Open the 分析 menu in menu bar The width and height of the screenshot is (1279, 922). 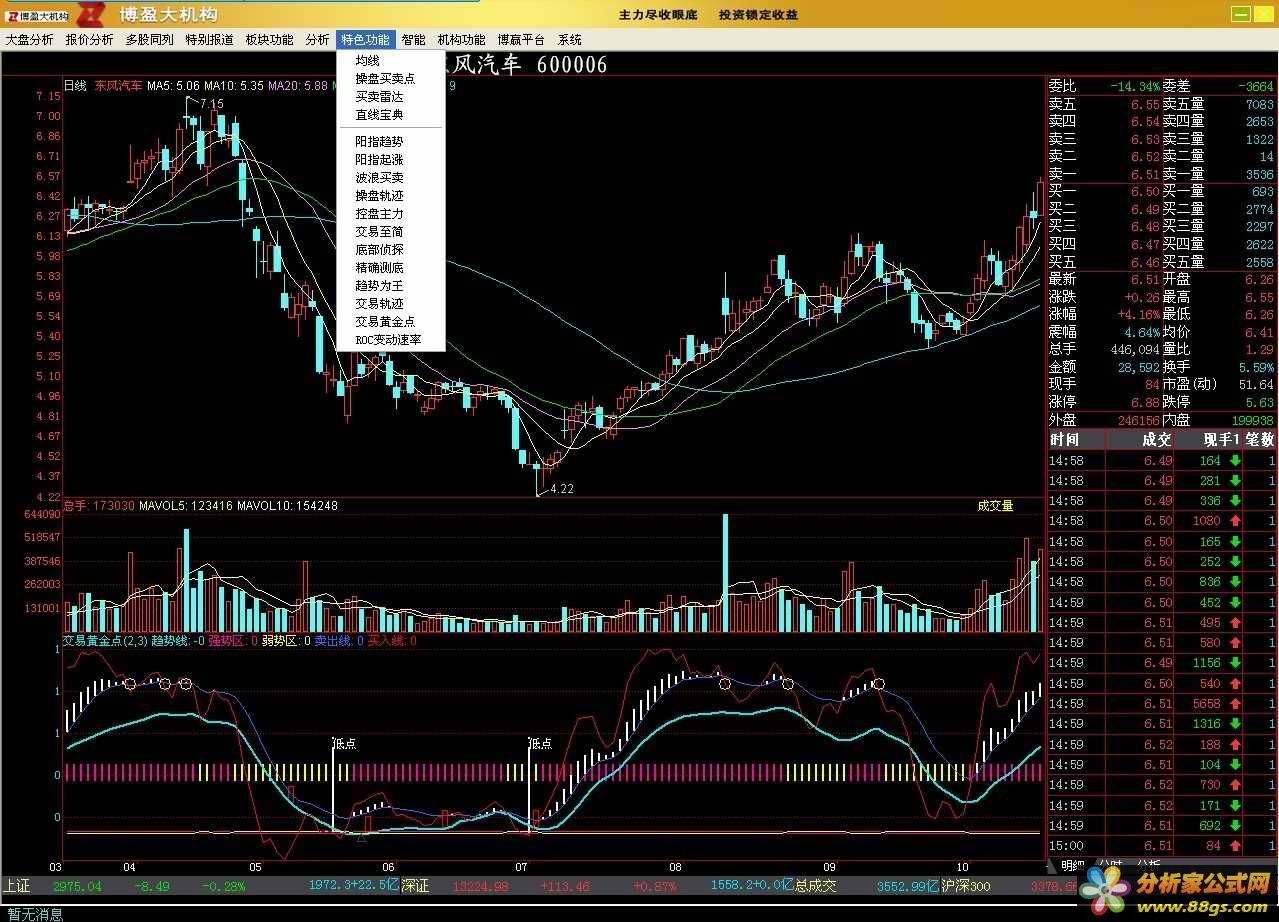tap(318, 40)
